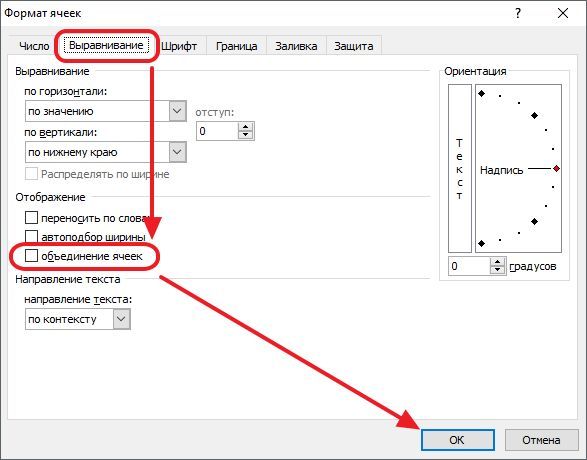Click top black diamond in orientation dial
587x460 pixels.
tap(482, 94)
